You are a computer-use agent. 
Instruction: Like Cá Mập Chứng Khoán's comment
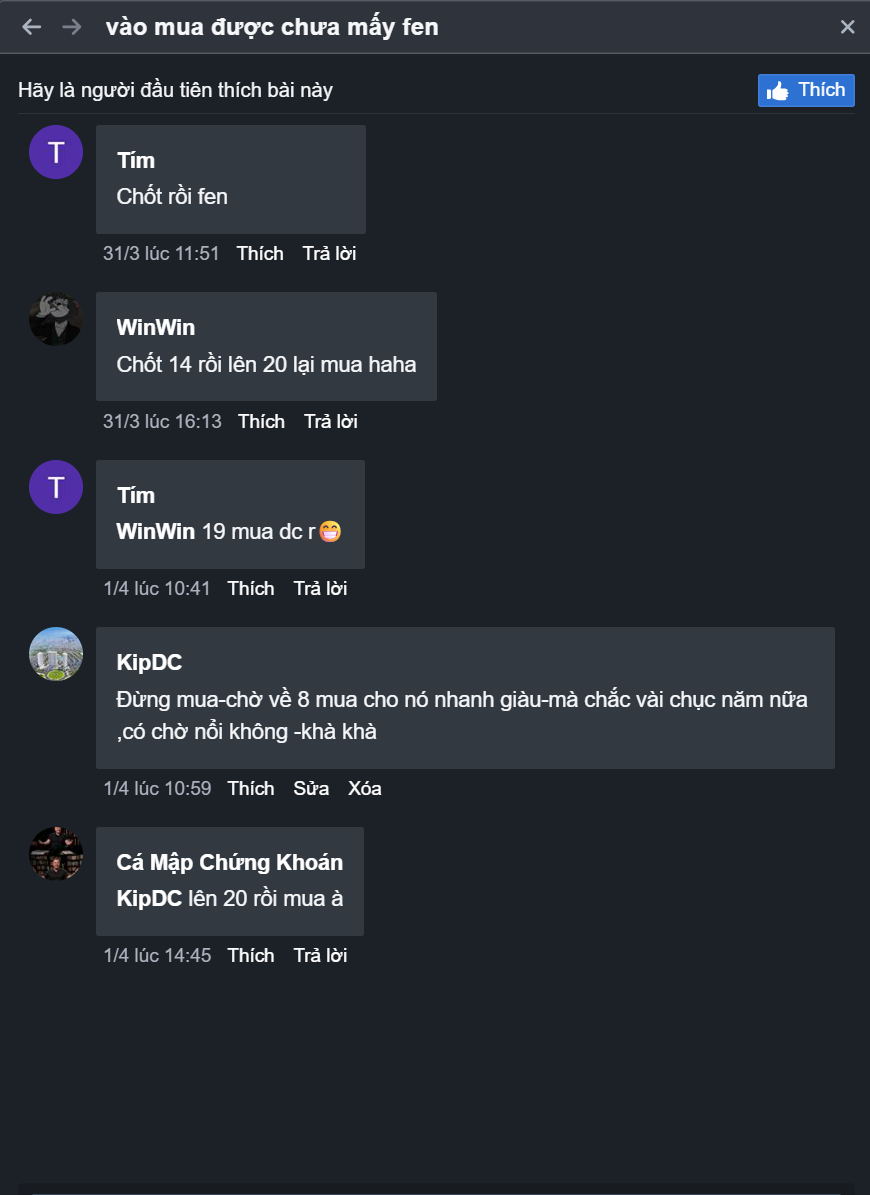point(251,956)
